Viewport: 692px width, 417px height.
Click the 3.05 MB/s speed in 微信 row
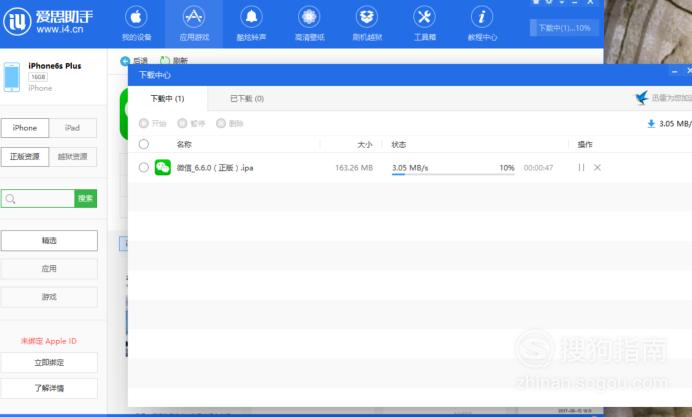(410, 168)
